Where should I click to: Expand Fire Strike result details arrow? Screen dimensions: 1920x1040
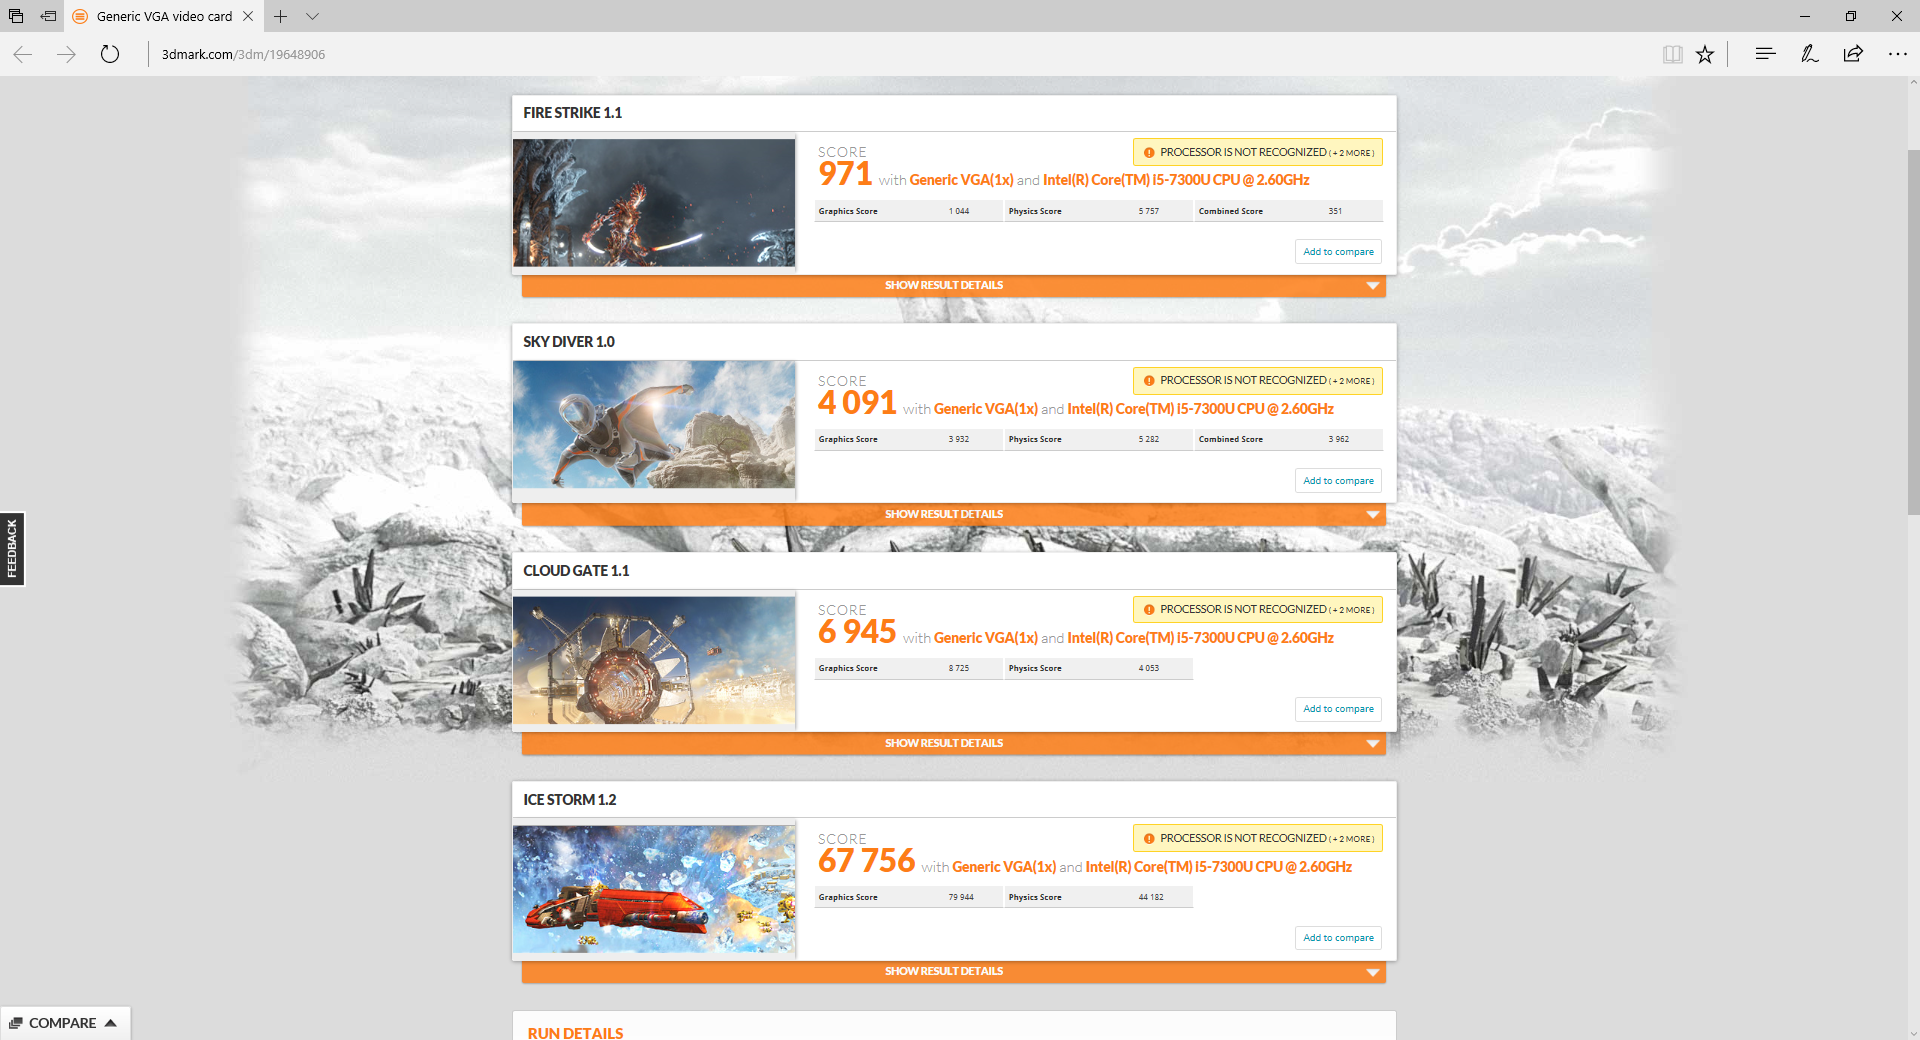click(1373, 286)
